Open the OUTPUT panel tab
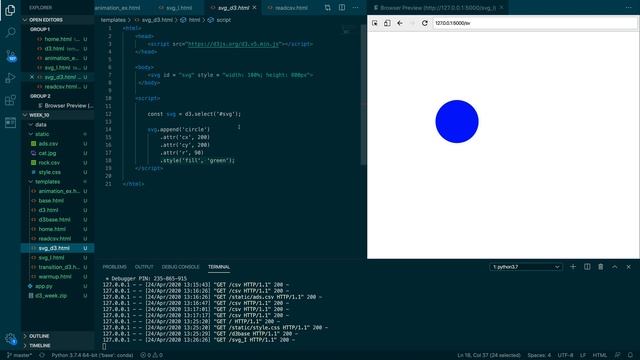Screen dimensions: 640x360 (x=144, y=267)
